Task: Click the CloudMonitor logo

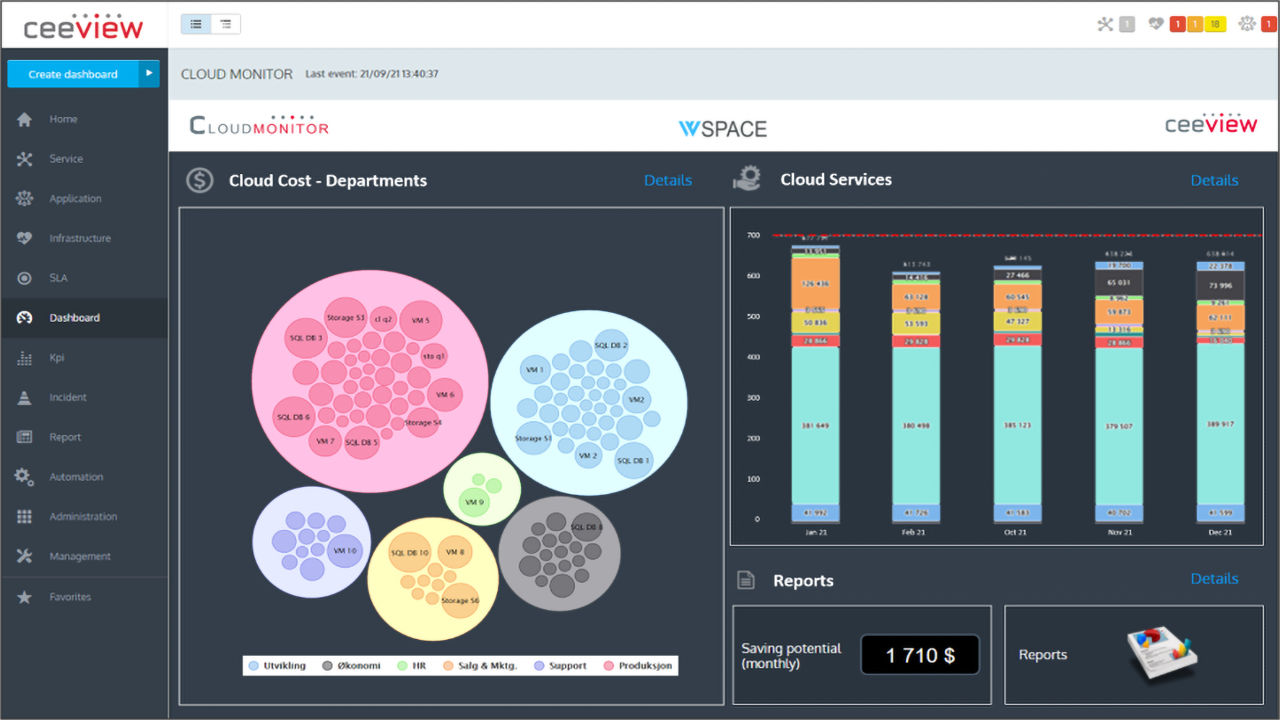Action: (x=259, y=126)
